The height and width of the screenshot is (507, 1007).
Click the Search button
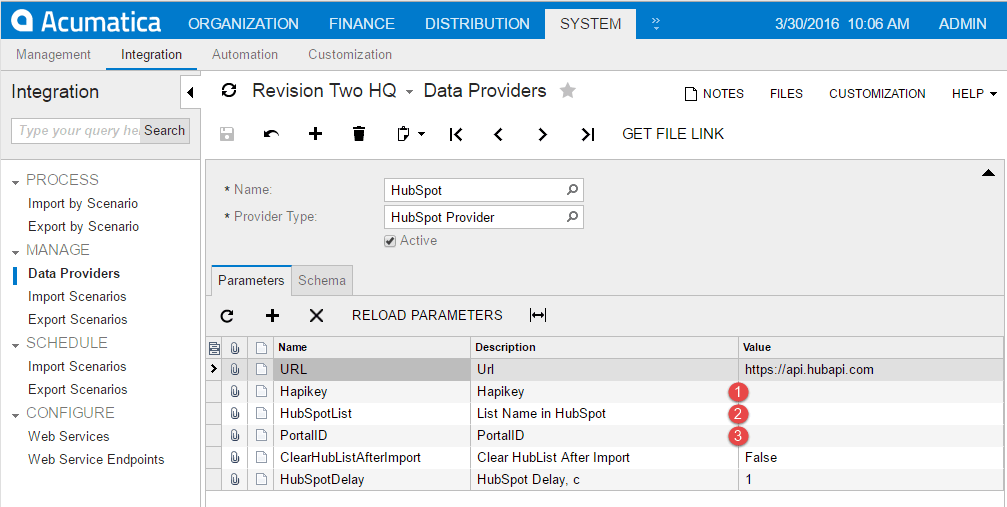pos(164,130)
